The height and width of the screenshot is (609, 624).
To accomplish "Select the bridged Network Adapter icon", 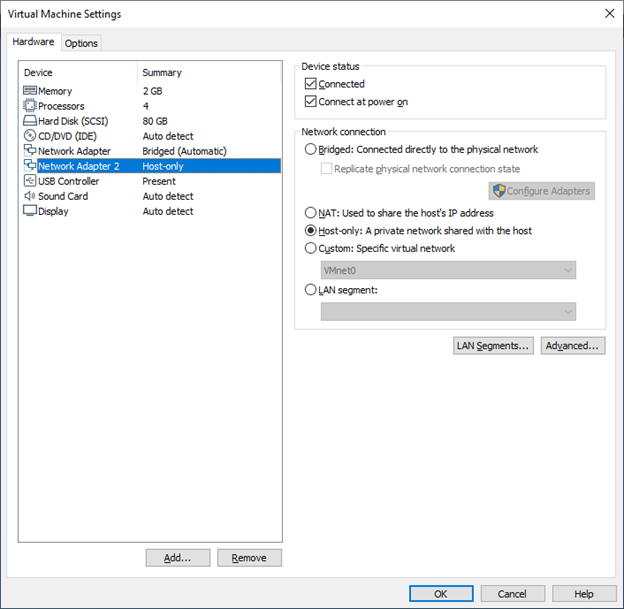I will pos(30,151).
